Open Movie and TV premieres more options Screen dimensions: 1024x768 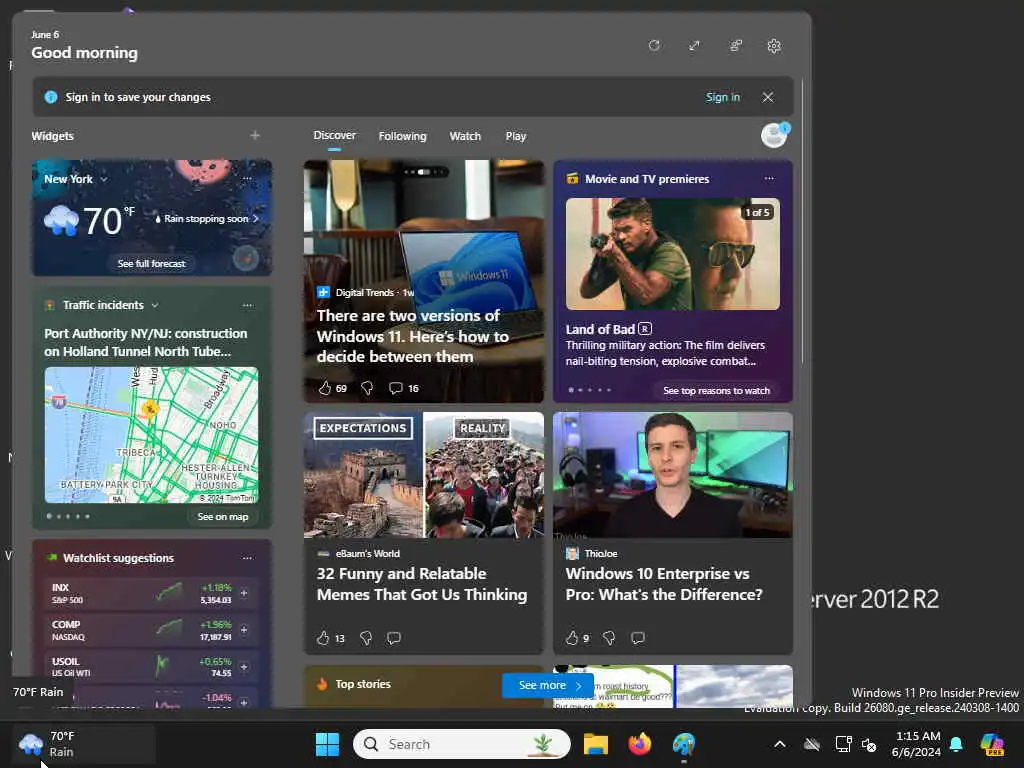[x=769, y=178]
